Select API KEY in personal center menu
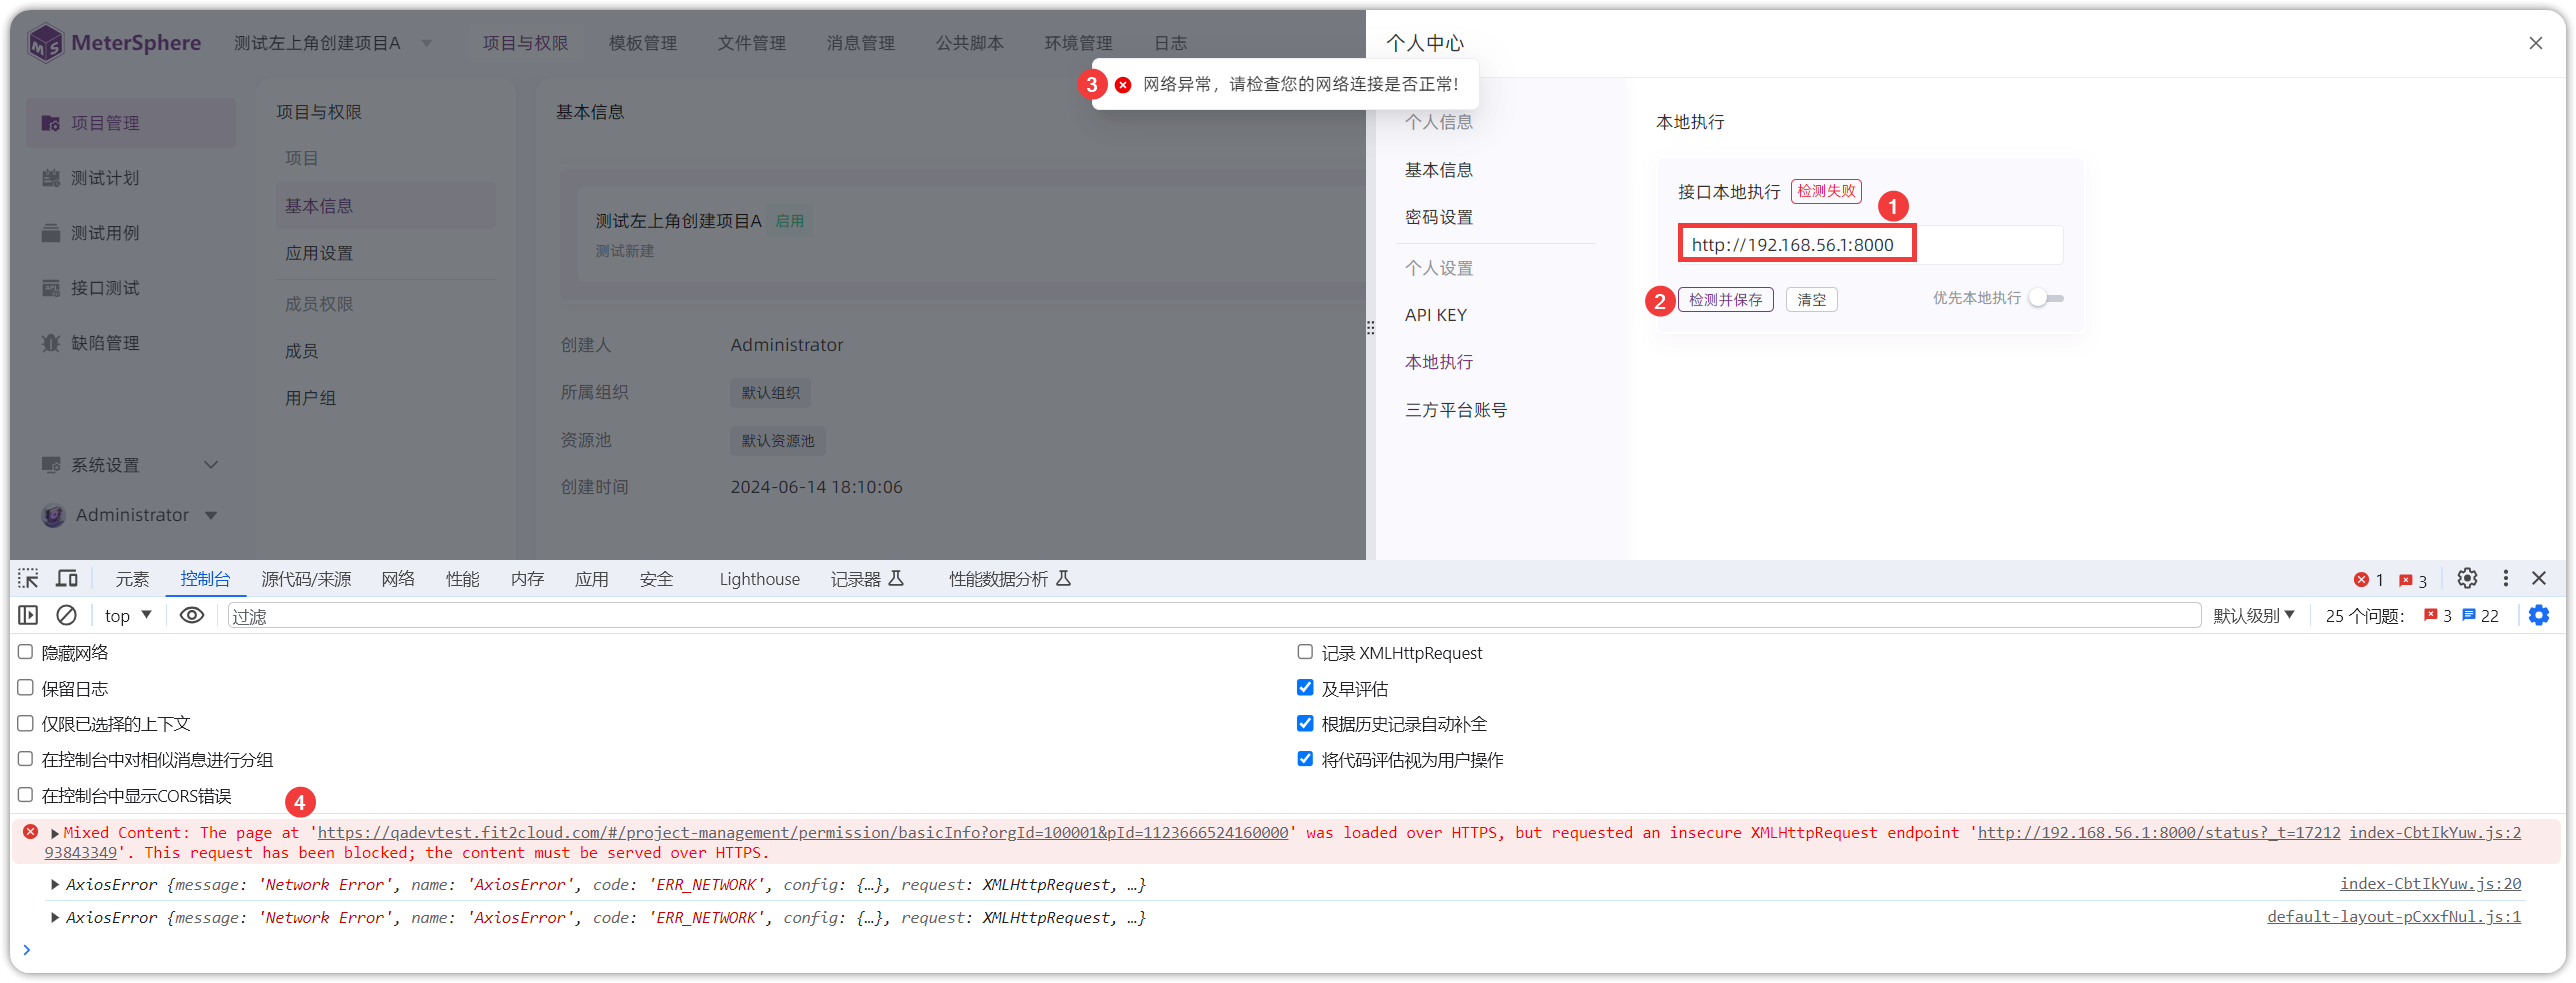Viewport: 2576px width, 983px height. (1436, 315)
